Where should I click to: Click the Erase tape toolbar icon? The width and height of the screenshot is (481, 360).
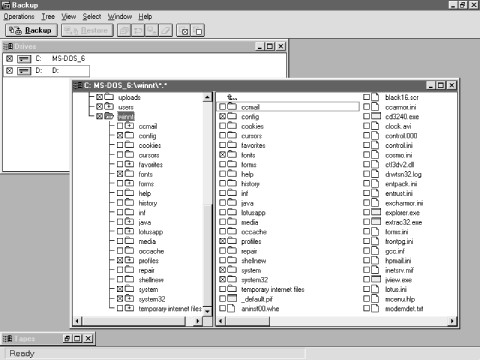pos(166,31)
